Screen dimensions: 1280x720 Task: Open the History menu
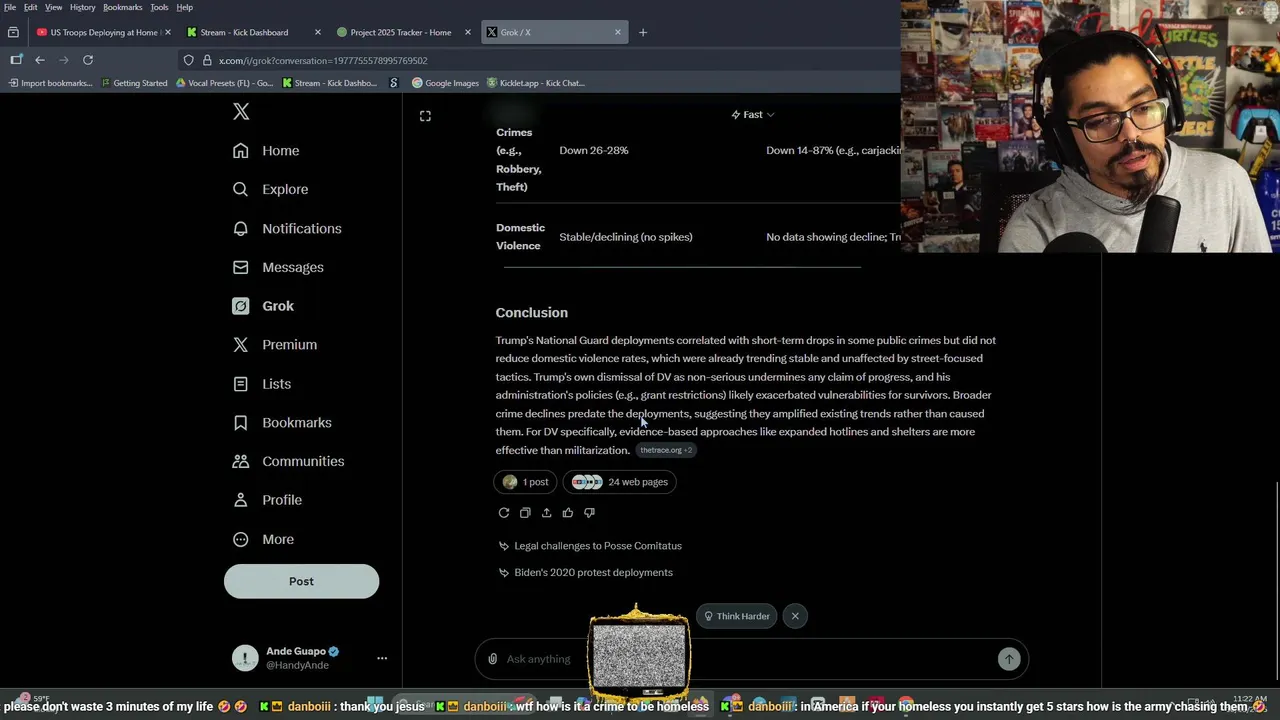pos(82,7)
